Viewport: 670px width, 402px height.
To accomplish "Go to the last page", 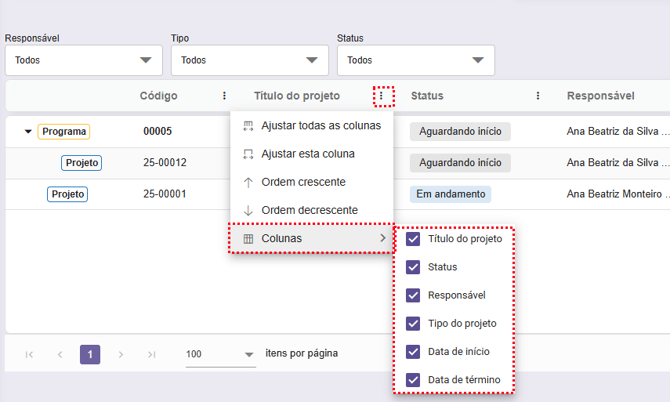I will coord(152,354).
